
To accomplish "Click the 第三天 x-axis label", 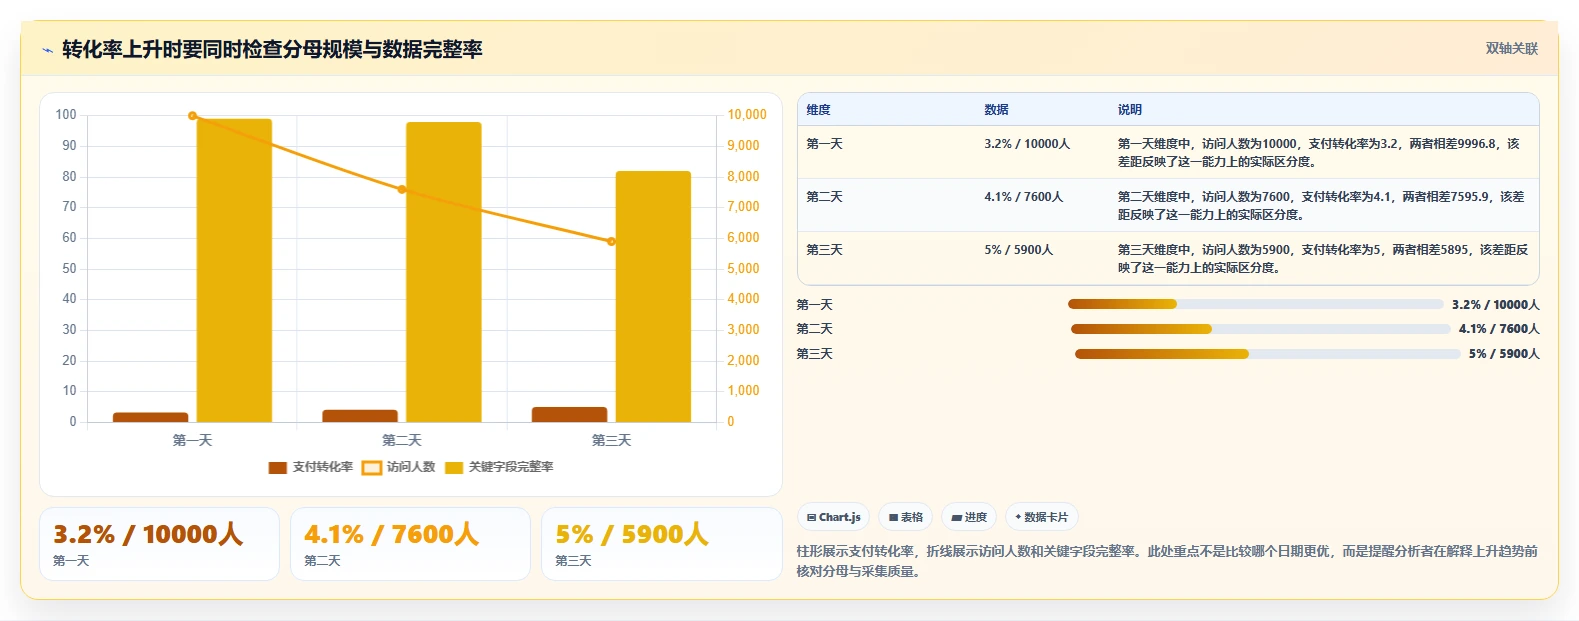I will point(611,440).
